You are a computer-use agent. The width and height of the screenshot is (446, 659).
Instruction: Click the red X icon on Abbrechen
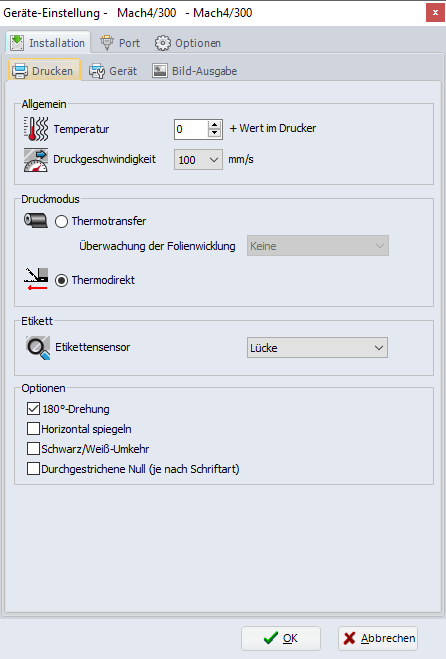pyautogui.click(x=349, y=638)
